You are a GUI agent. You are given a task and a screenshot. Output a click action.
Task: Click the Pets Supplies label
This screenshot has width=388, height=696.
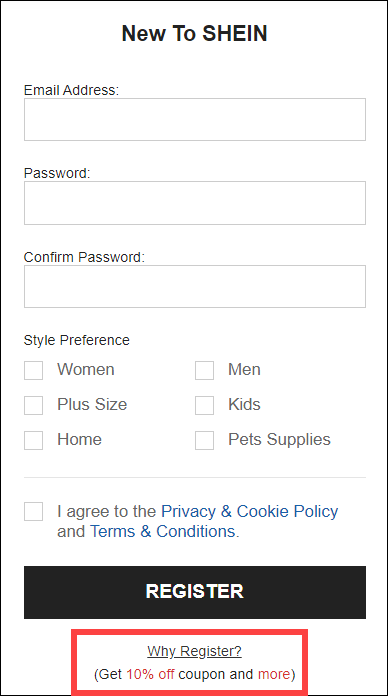pos(279,439)
